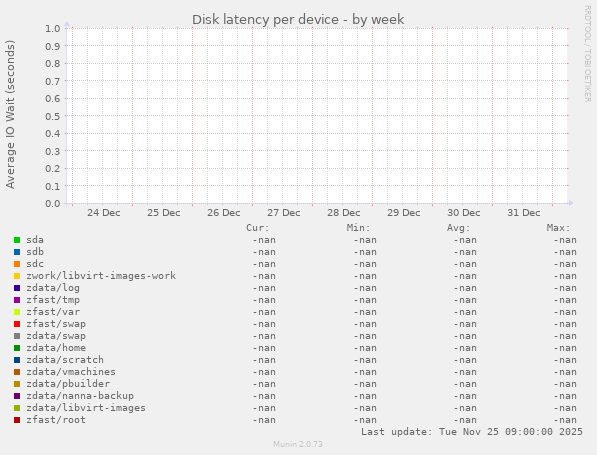Viewport: 597px width, 455px height.
Task: Click the navy zdata/scratch swatch
Action: (17, 360)
